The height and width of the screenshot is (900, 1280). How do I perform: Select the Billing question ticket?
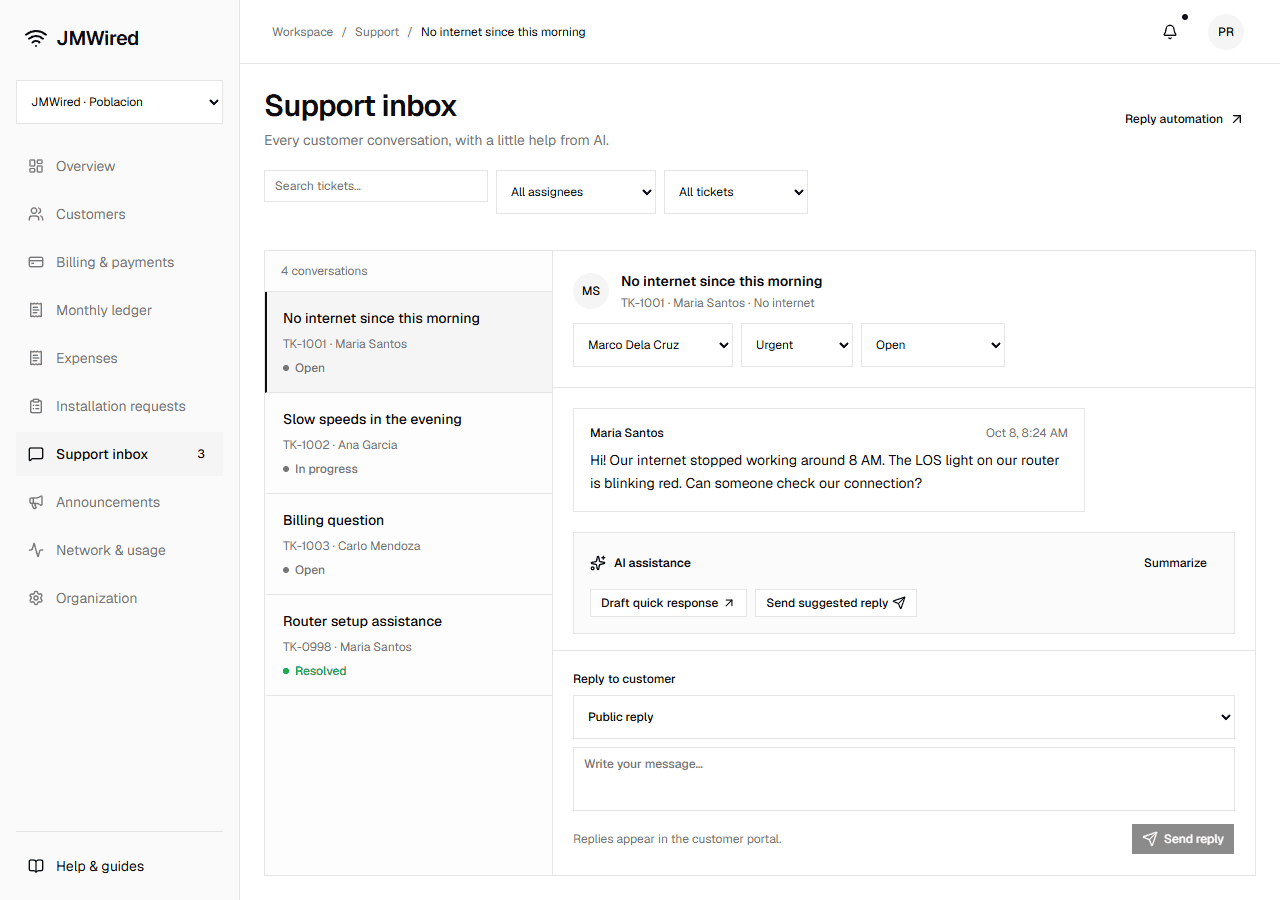click(409, 544)
